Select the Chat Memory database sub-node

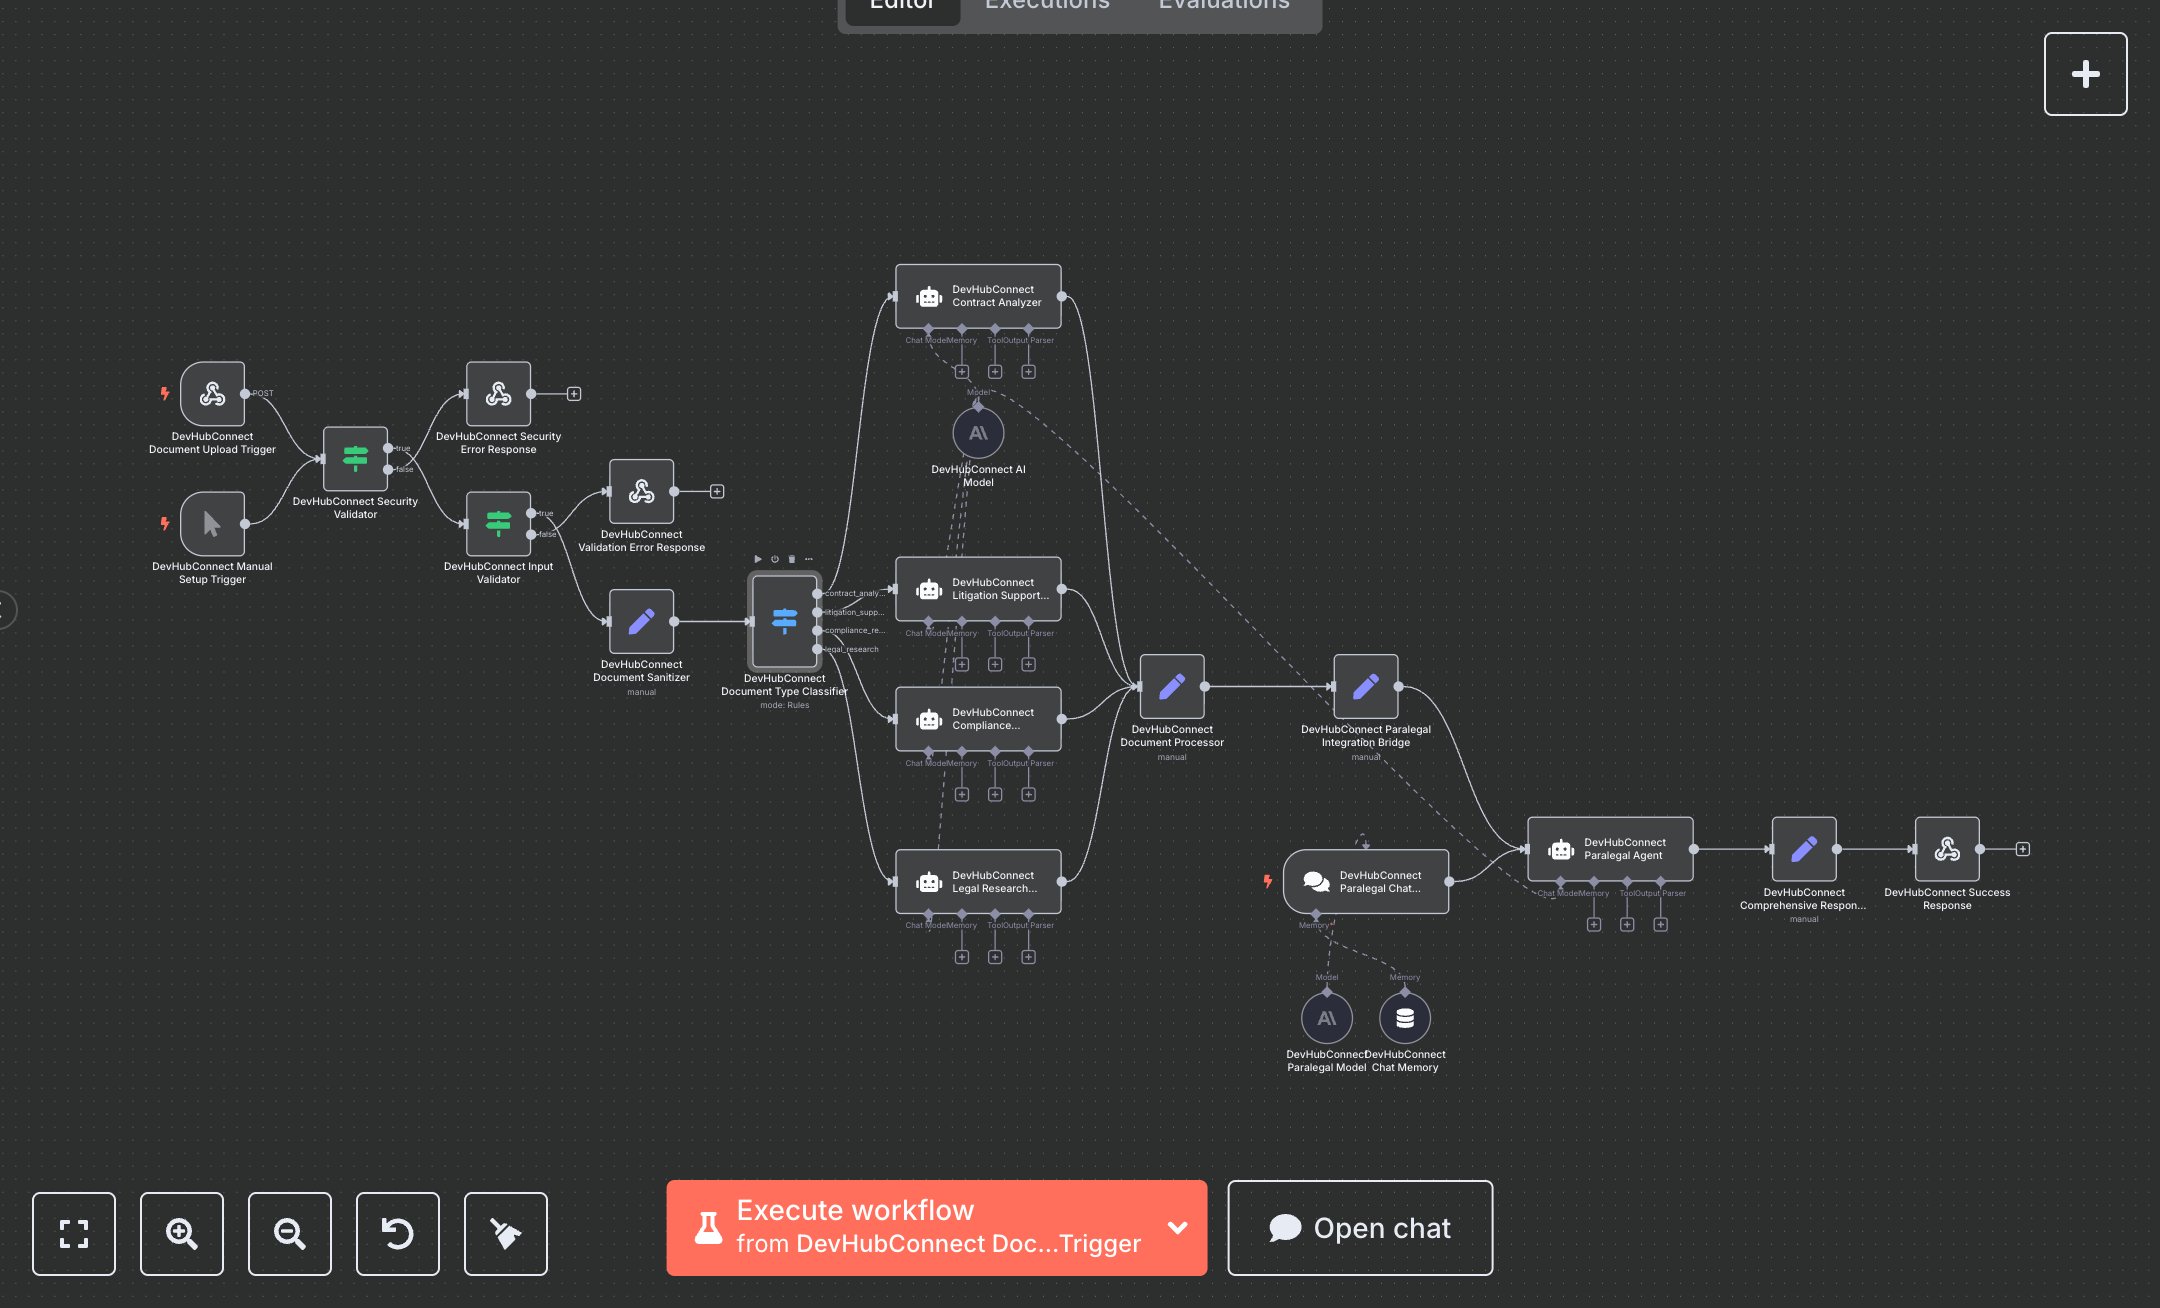(1405, 1018)
